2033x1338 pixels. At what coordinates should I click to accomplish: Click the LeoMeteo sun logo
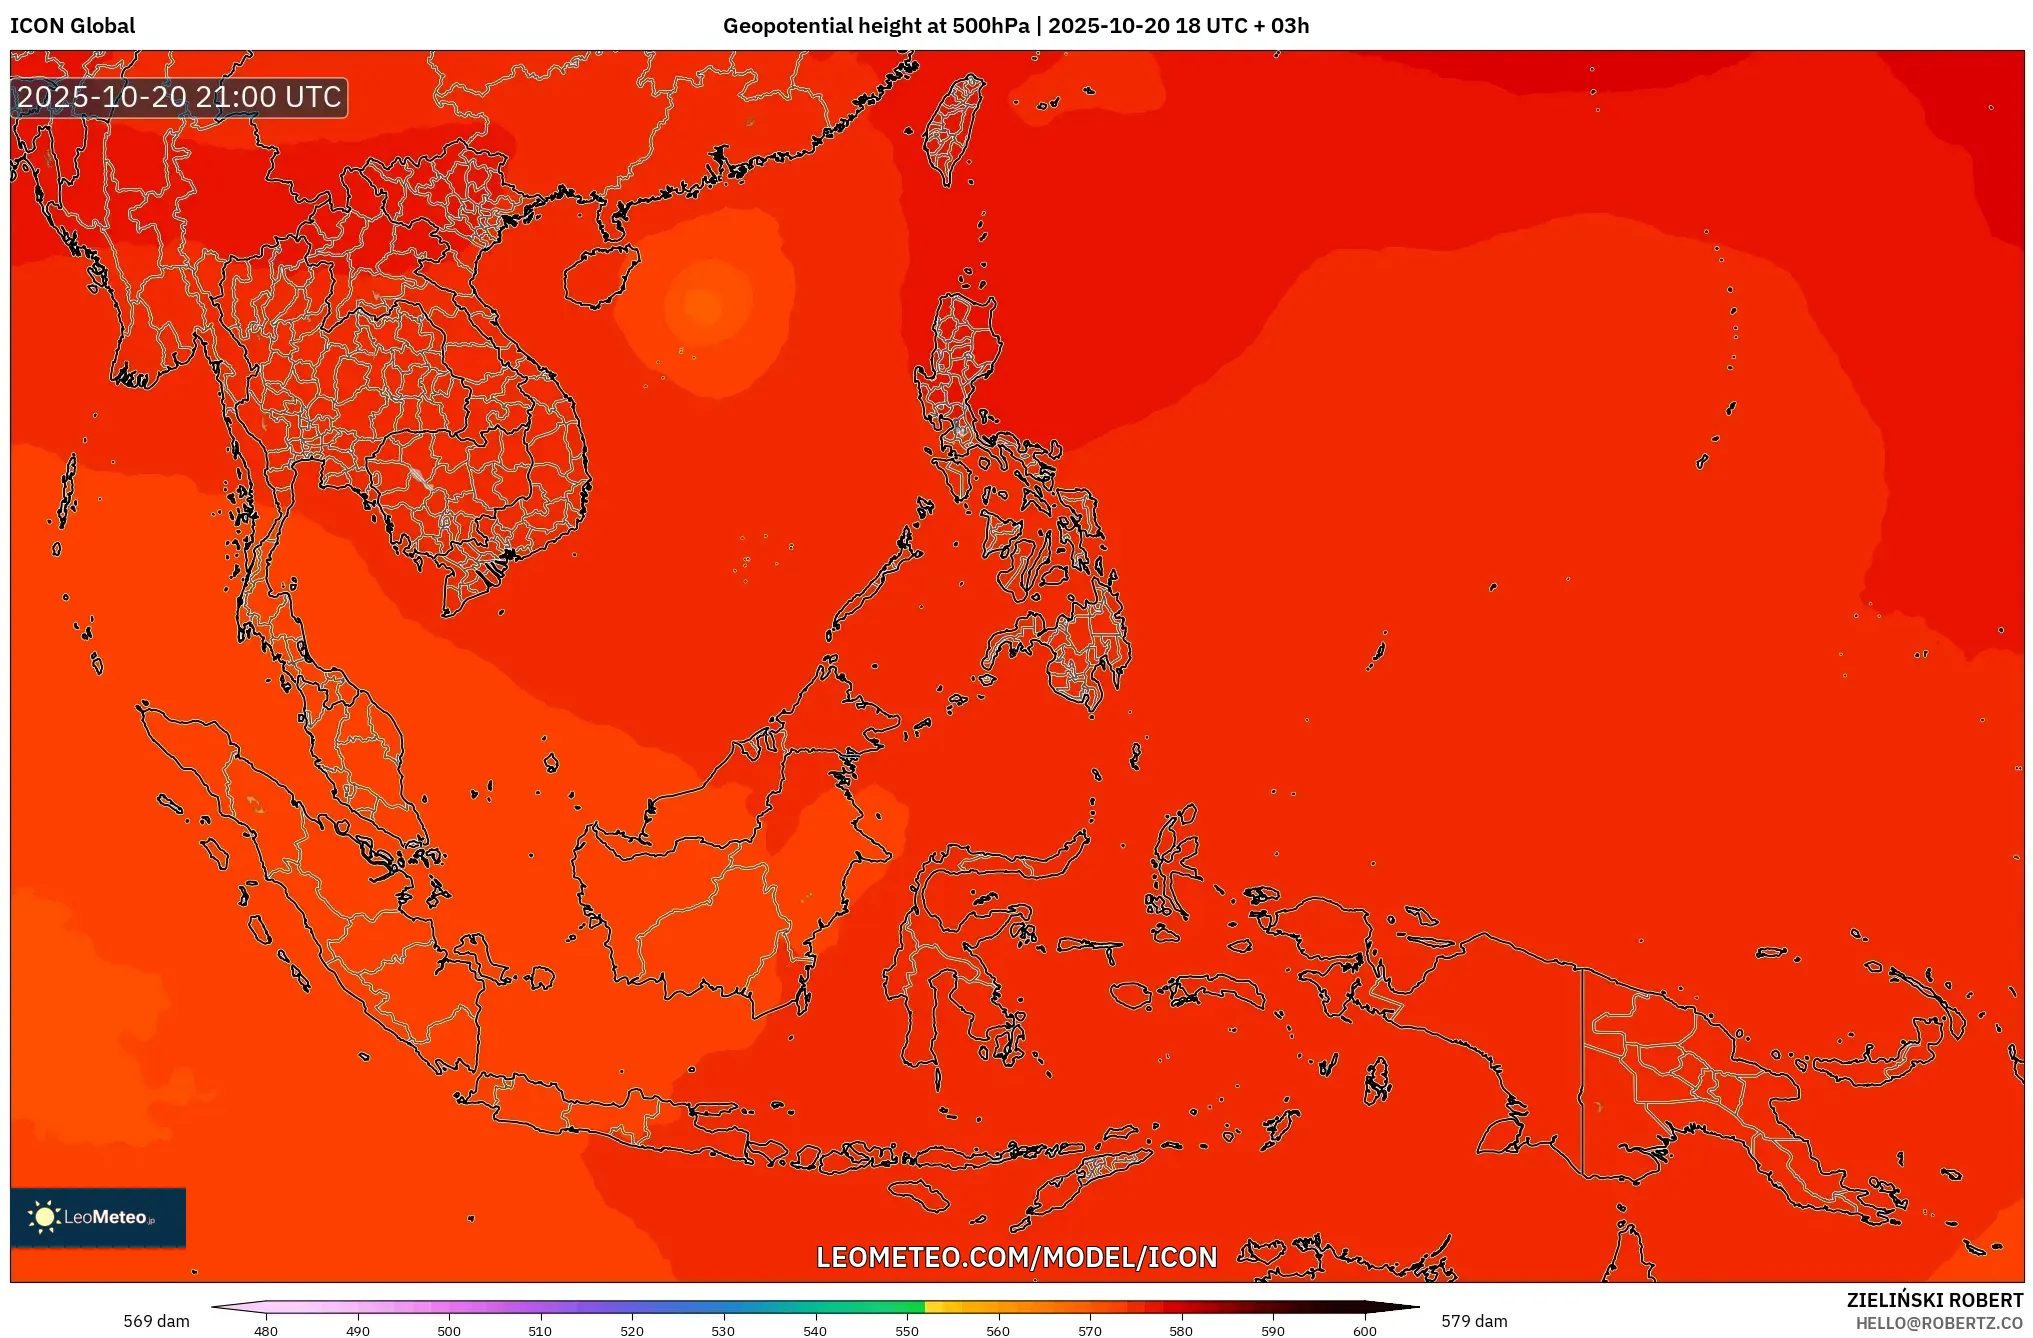[x=44, y=1216]
